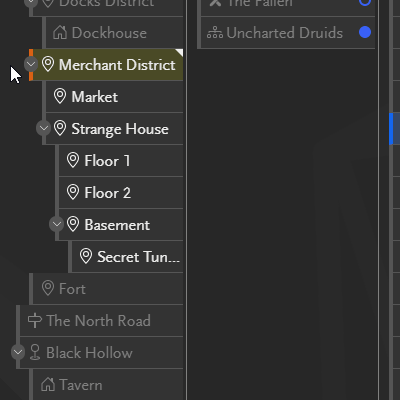Collapse the Black Hollow node chevron

18,352
